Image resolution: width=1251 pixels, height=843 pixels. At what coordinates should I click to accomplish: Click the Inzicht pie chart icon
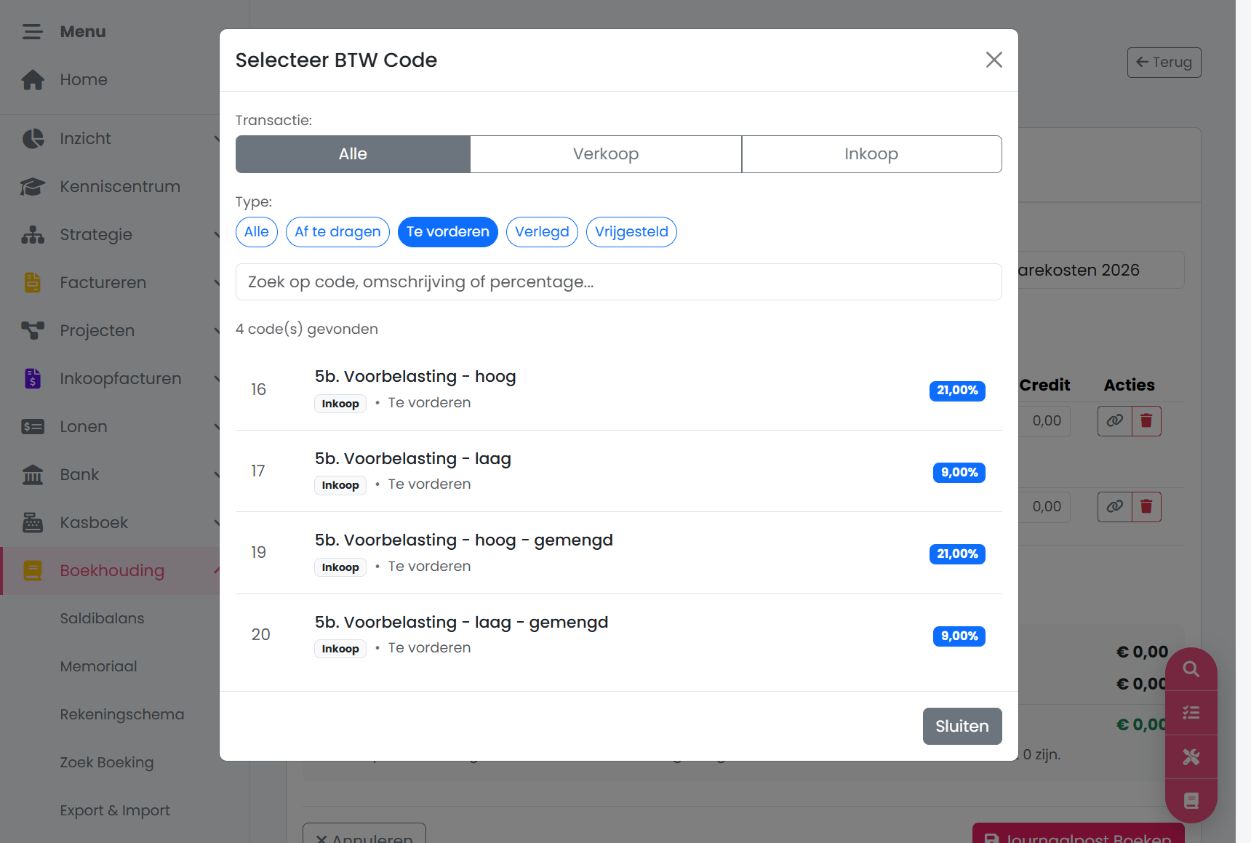click(33, 138)
